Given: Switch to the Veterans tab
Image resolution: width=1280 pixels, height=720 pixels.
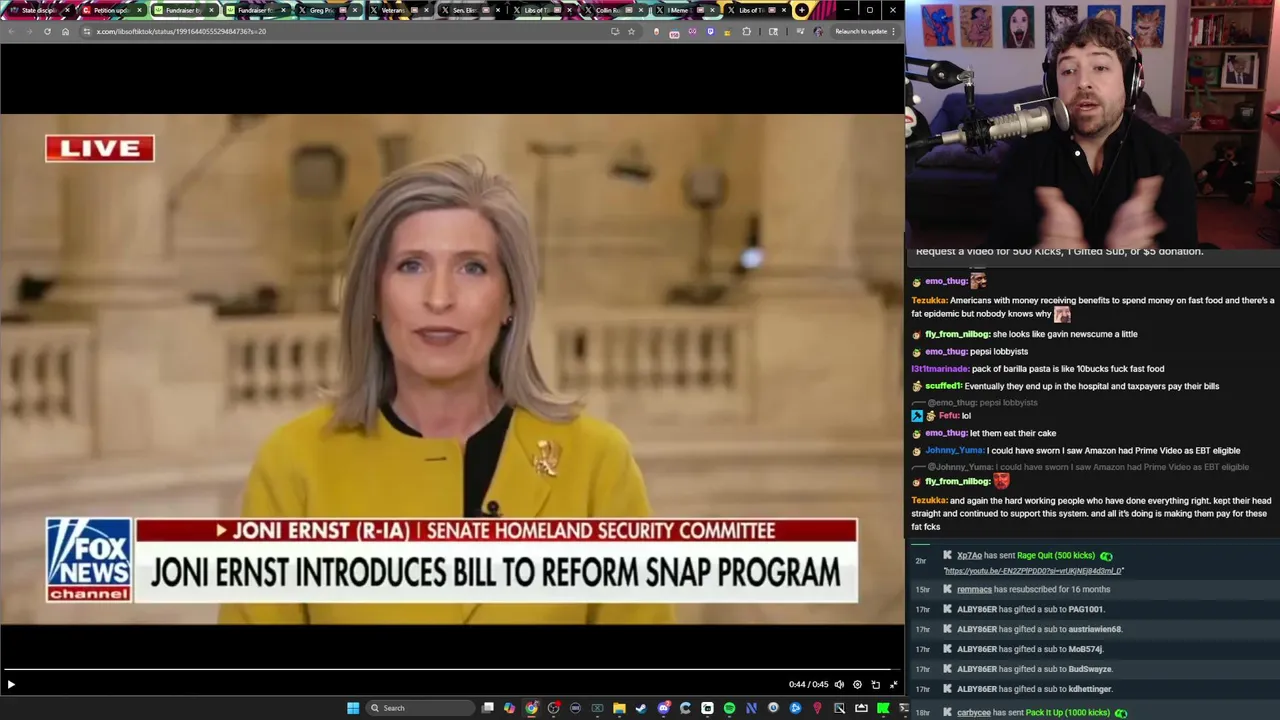Looking at the screenshot, I should click(x=398, y=10).
